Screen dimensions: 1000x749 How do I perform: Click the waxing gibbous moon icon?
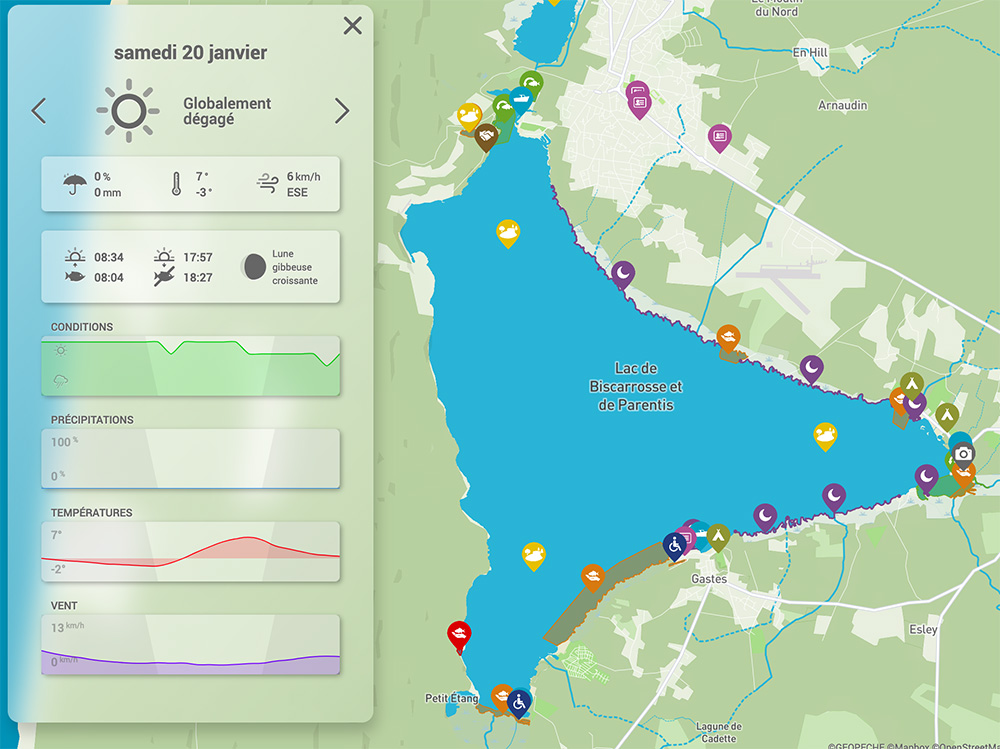pos(254,267)
